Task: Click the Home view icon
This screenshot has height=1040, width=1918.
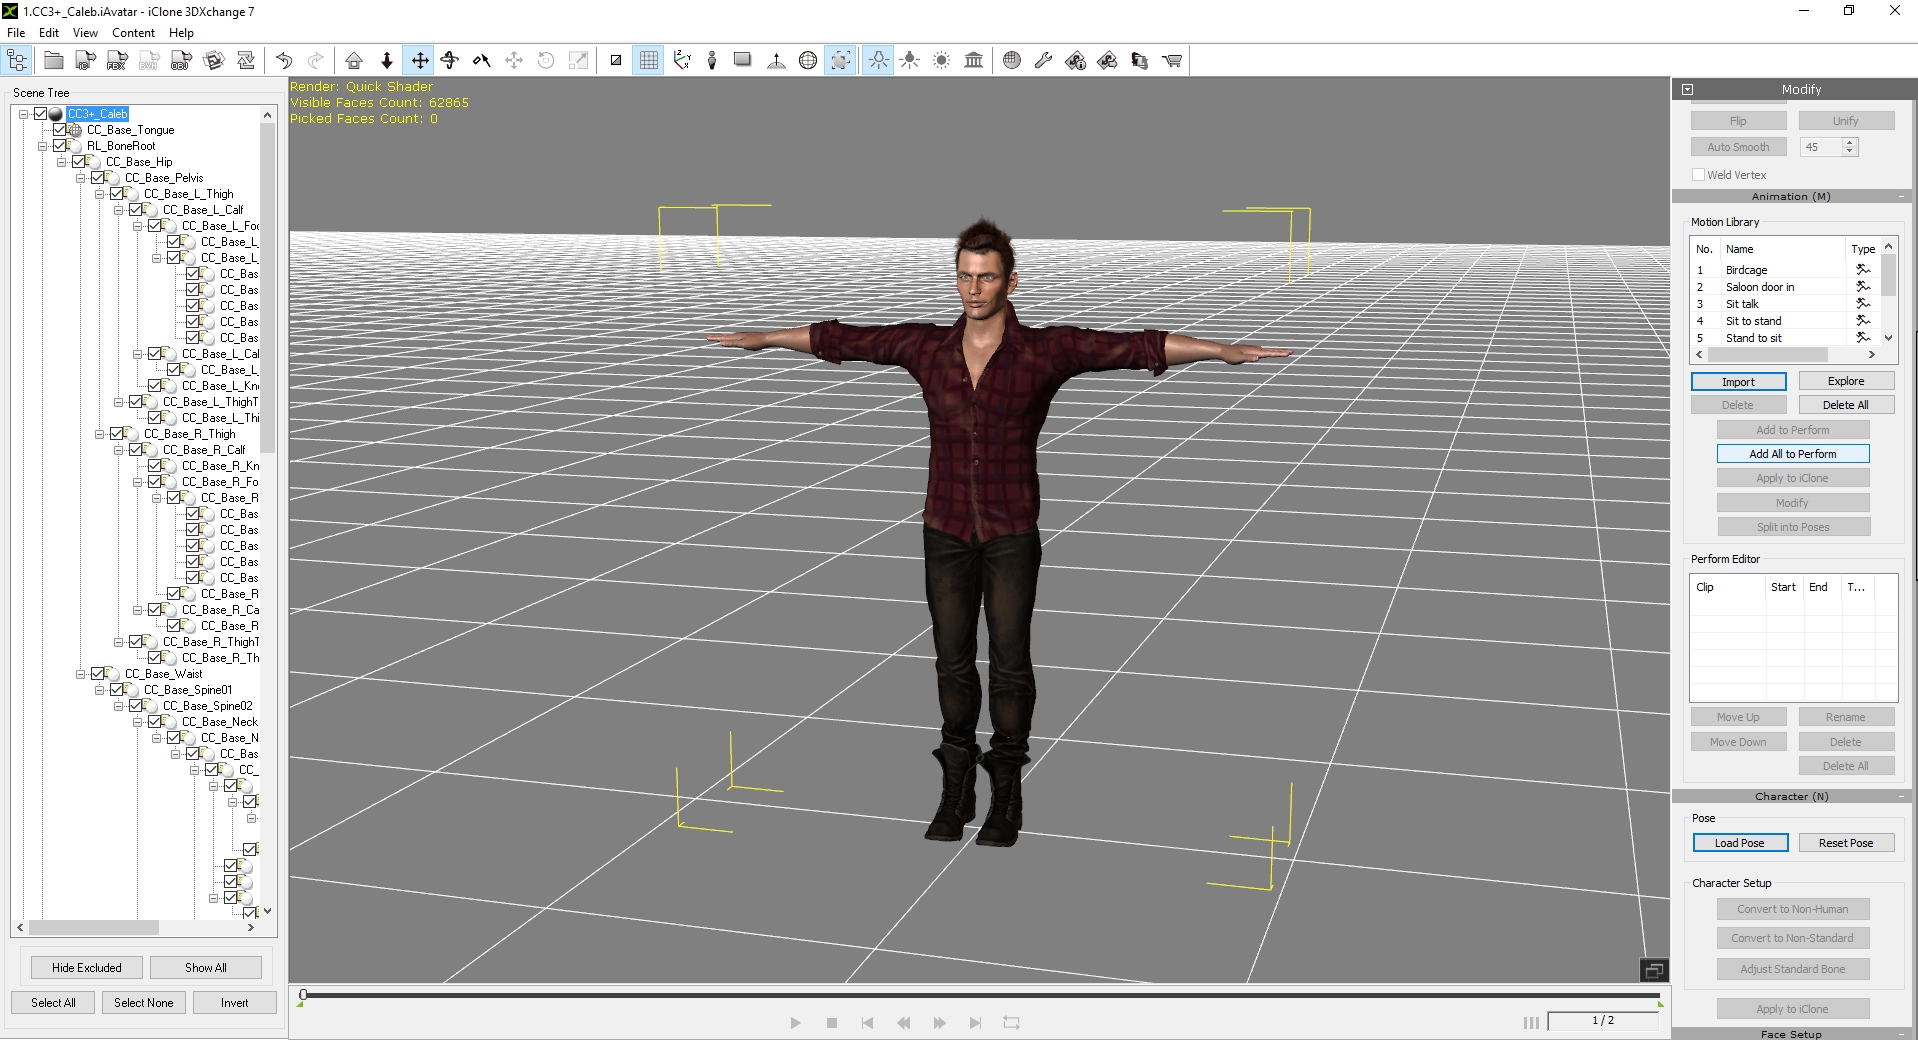Action: pyautogui.click(x=354, y=61)
